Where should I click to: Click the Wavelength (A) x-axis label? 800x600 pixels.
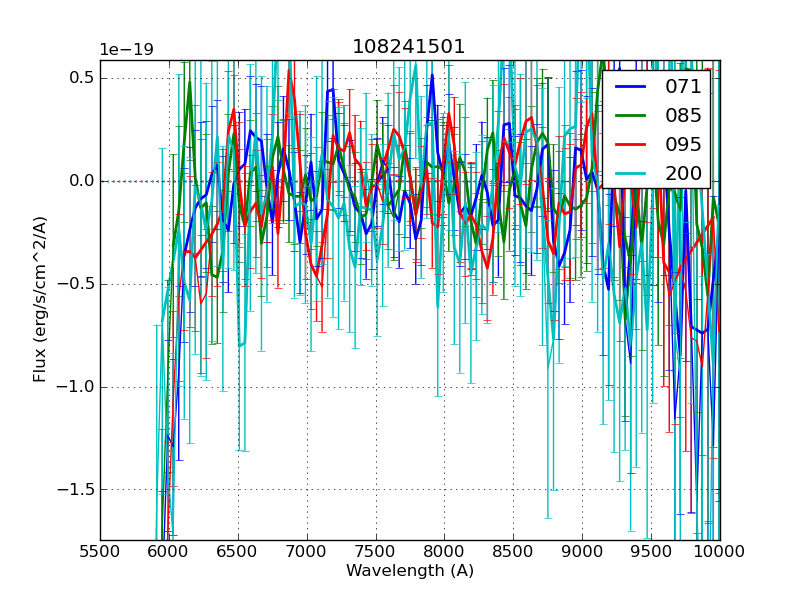coord(410,571)
